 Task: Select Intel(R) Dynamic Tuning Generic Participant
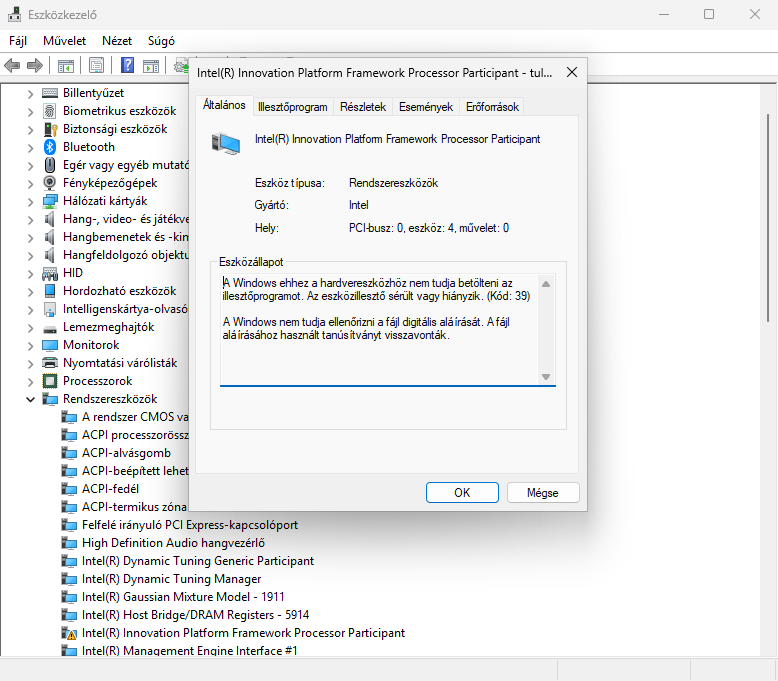[198, 561]
